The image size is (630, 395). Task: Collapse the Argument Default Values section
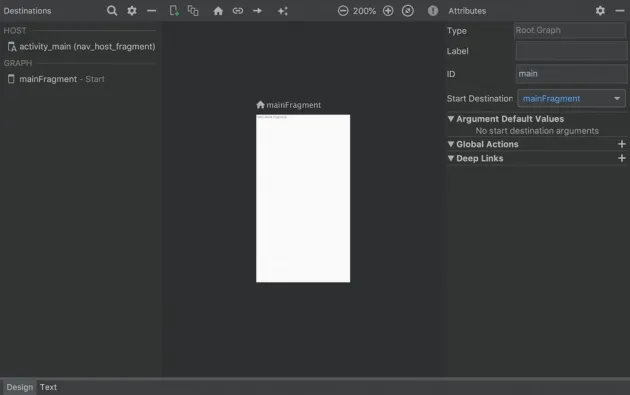451,119
